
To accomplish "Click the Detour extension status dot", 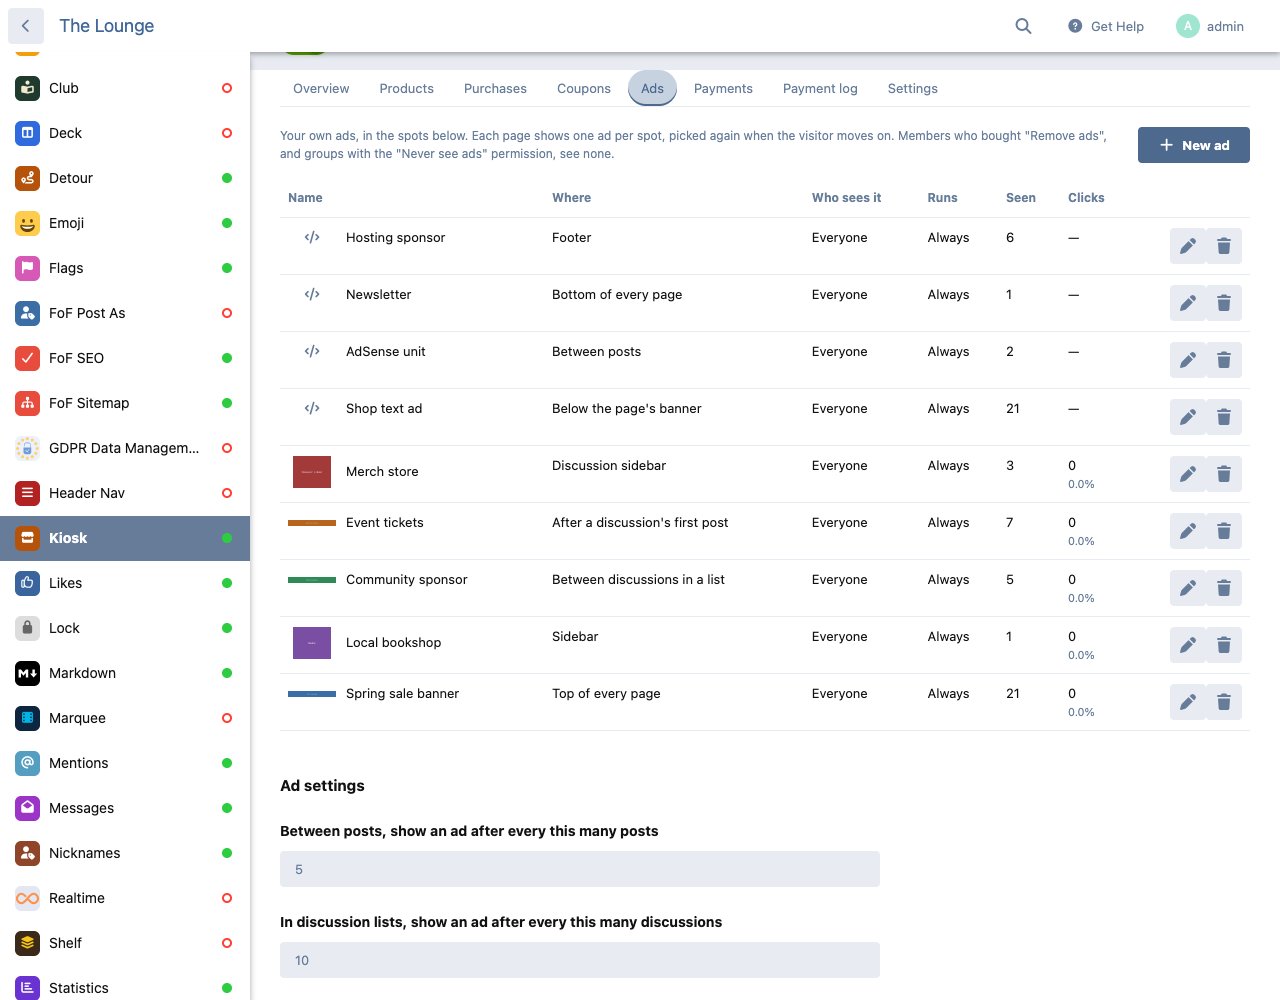I will click(x=227, y=178).
